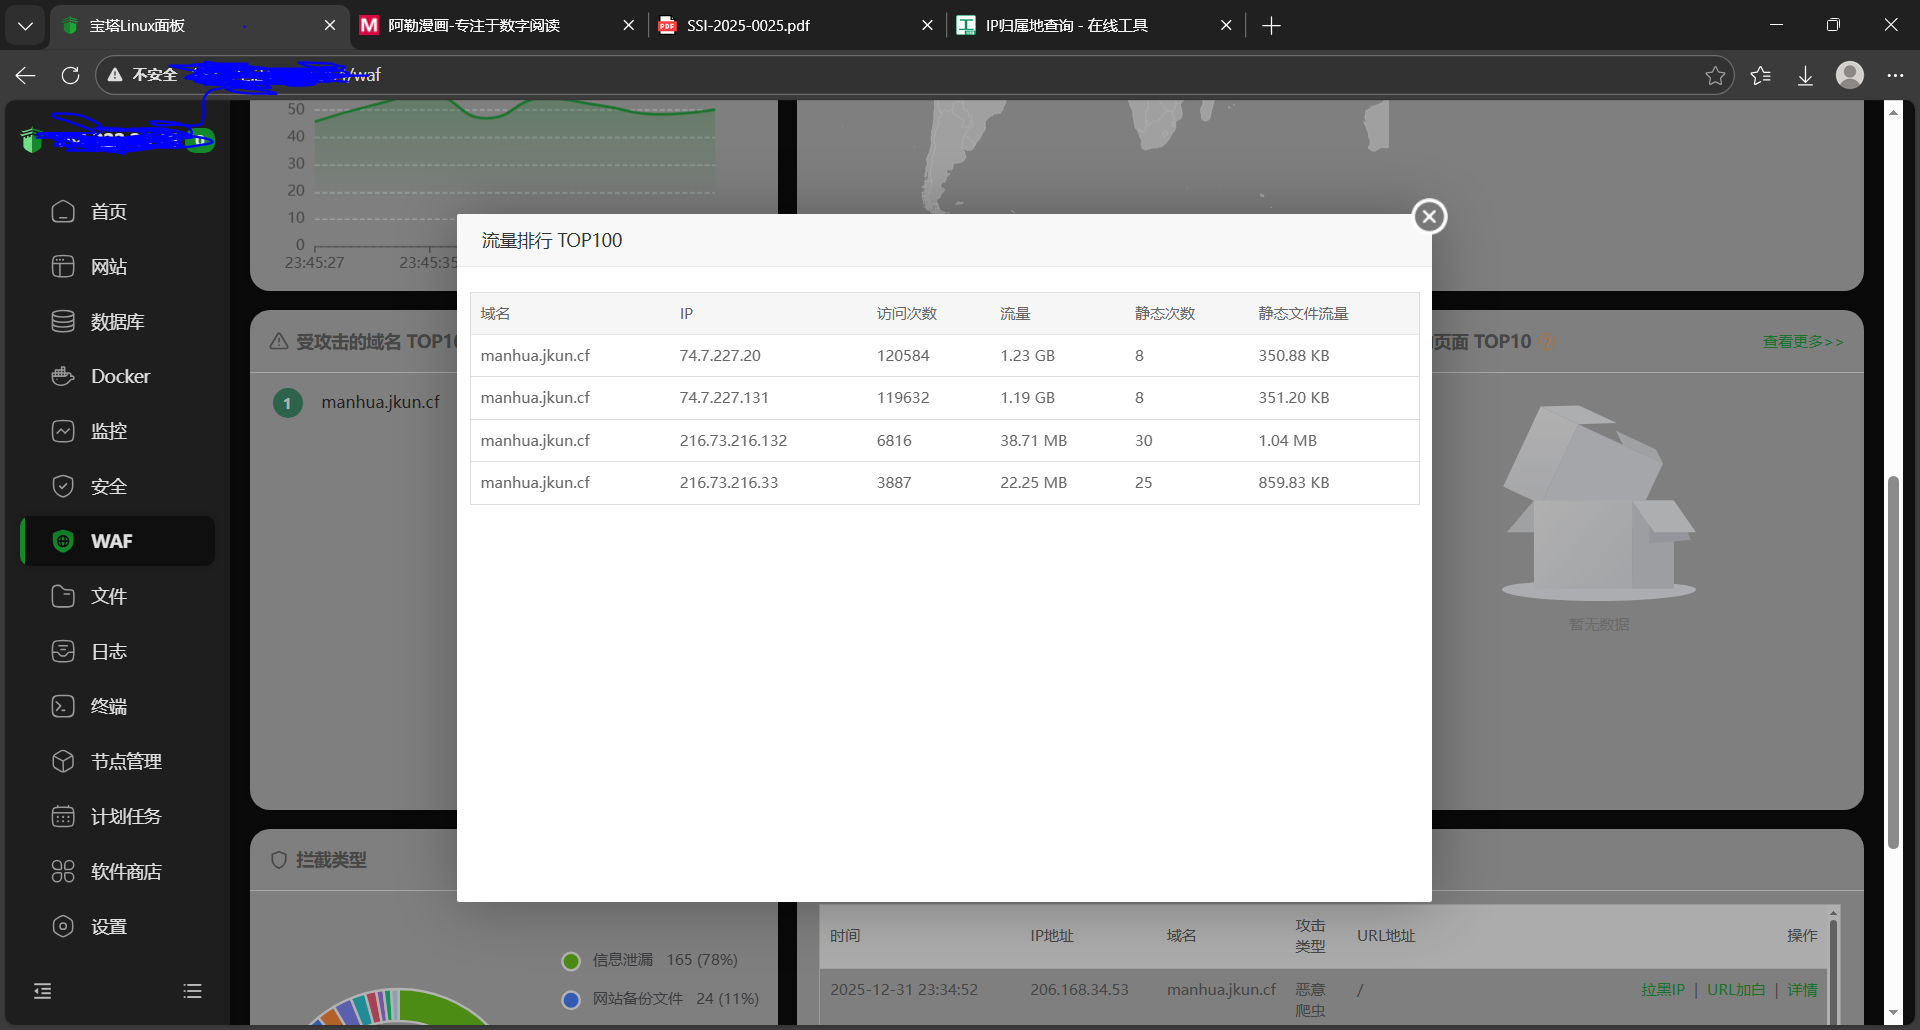
Task: Click the browser address bar
Action: pos(900,75)
